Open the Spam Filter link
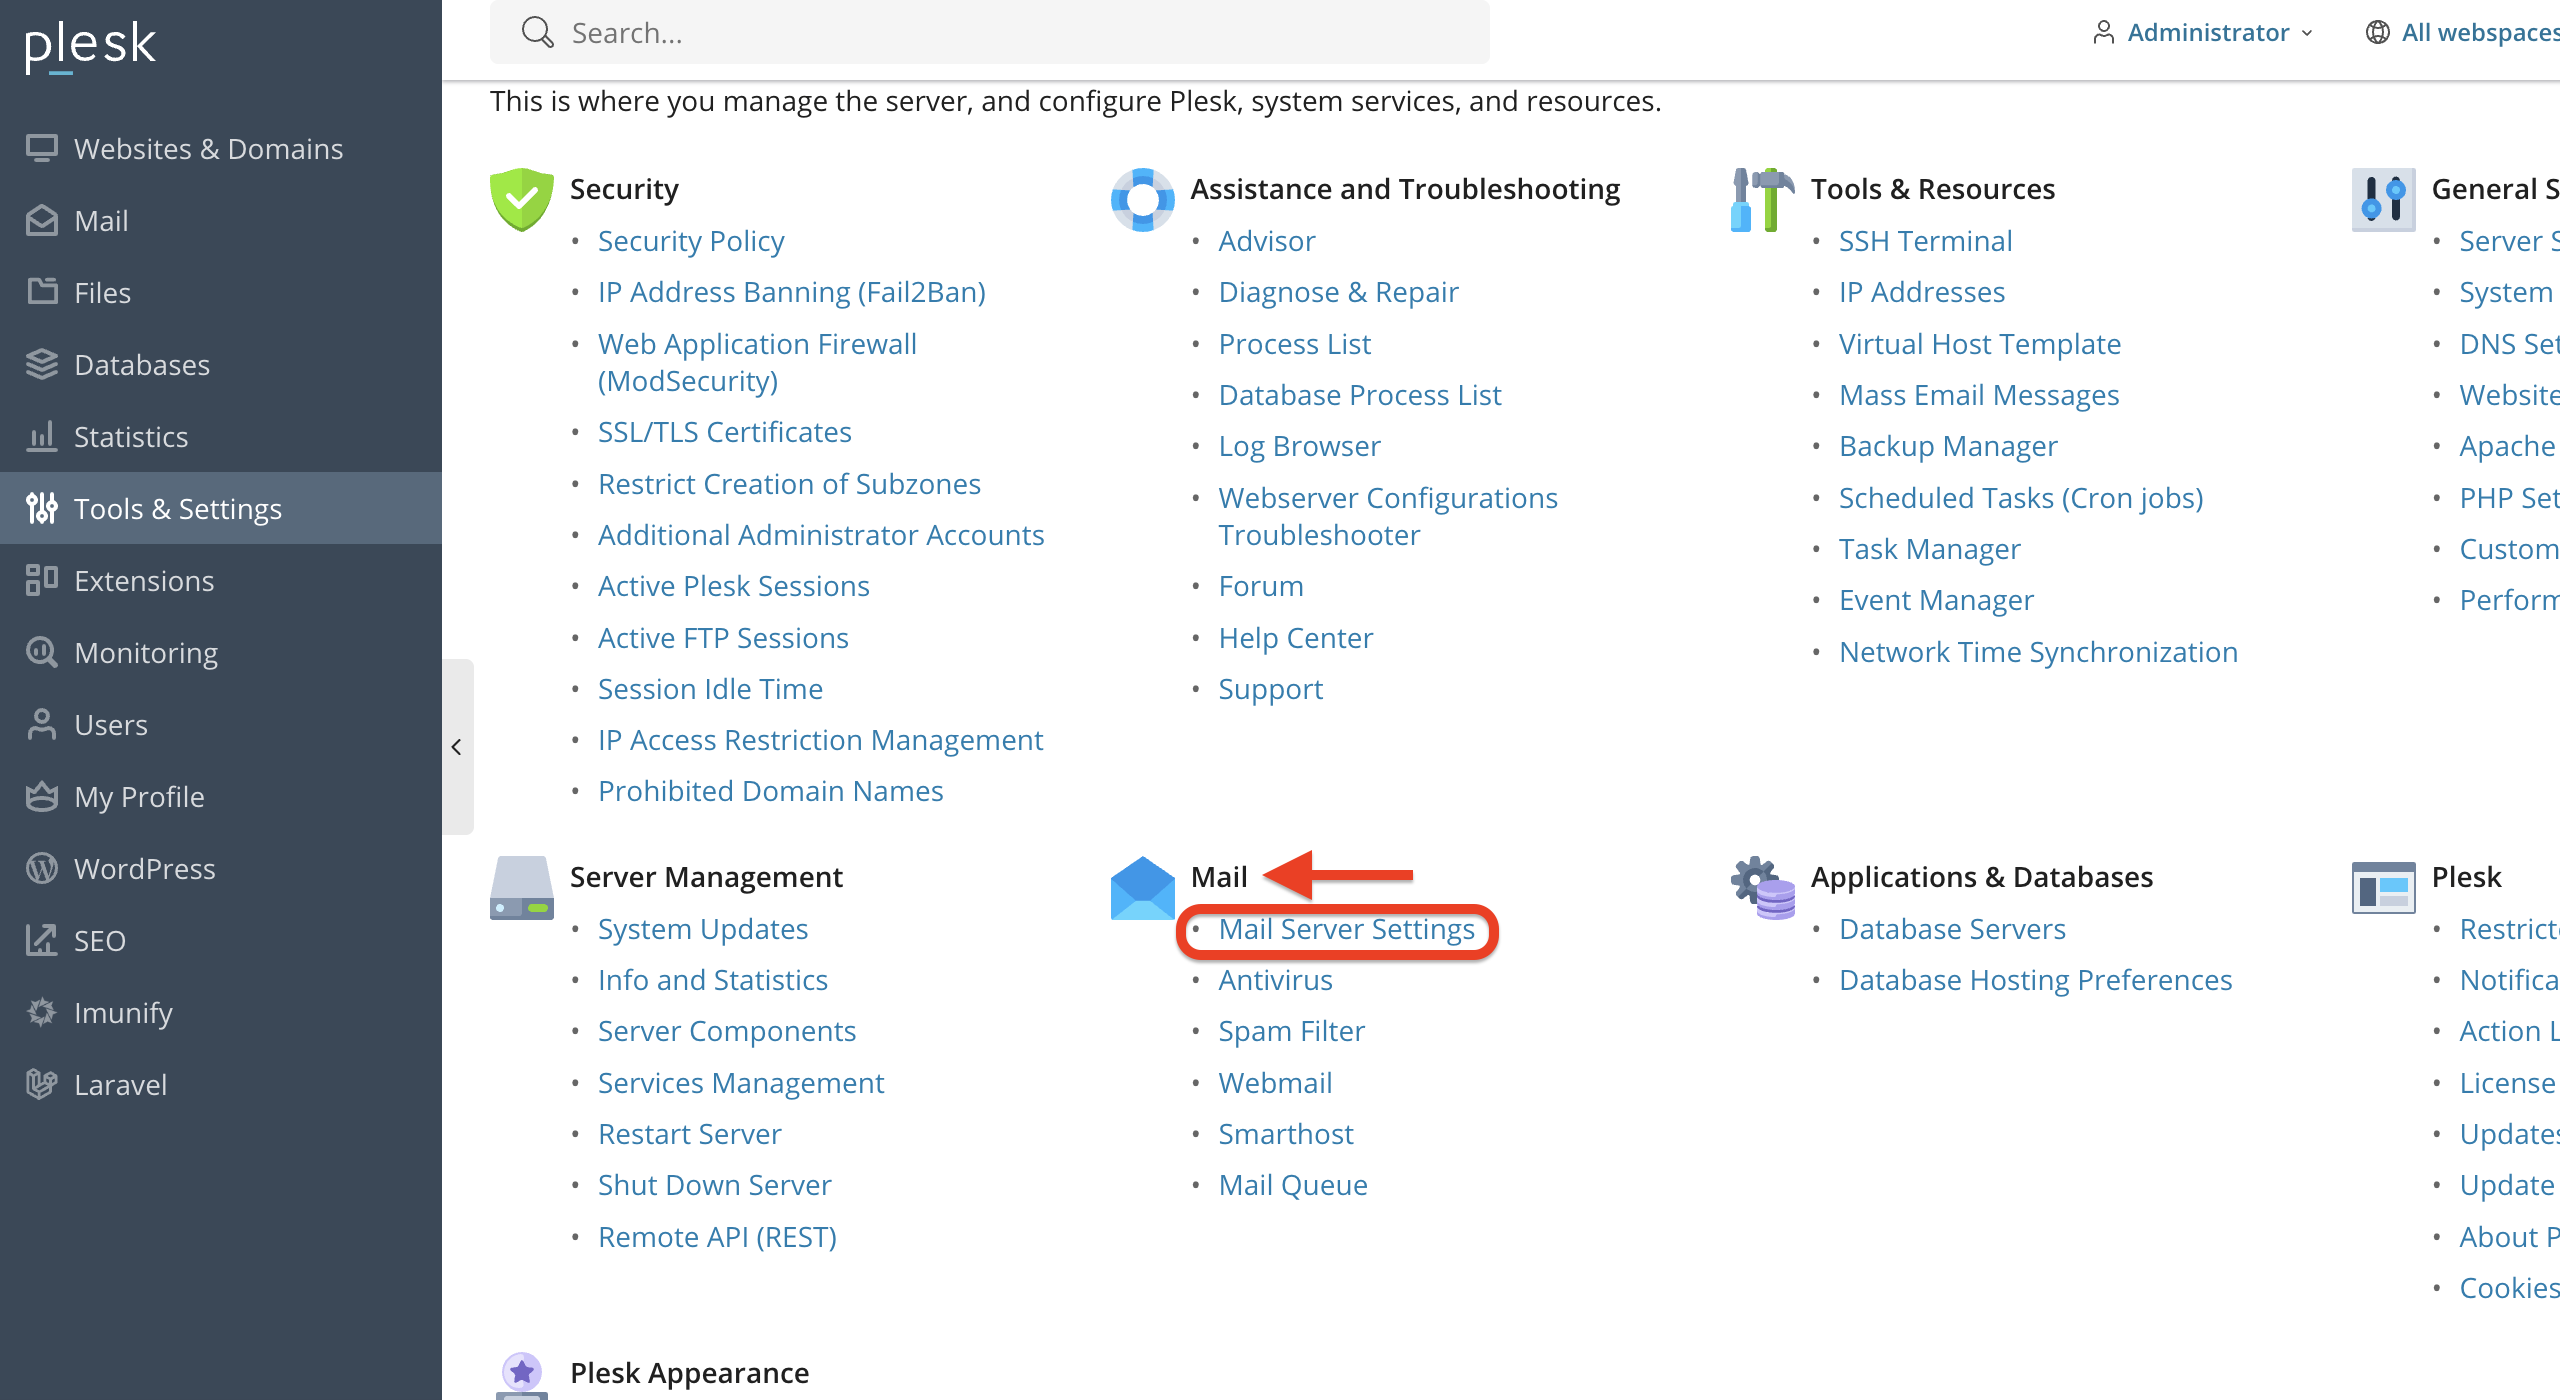 (x=1291, y=1031)
